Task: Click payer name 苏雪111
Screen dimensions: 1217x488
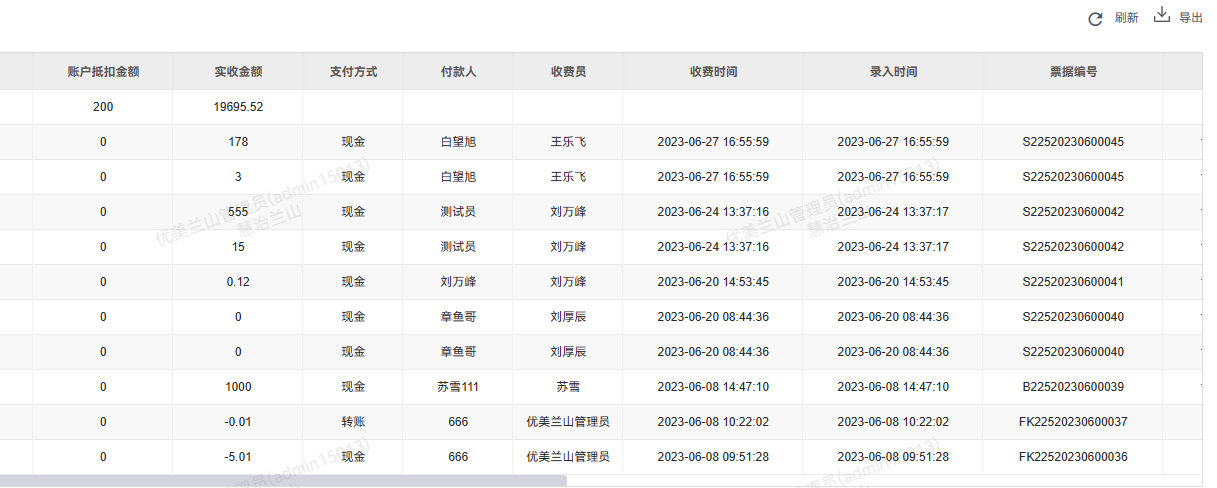Action: pos(458,387)
